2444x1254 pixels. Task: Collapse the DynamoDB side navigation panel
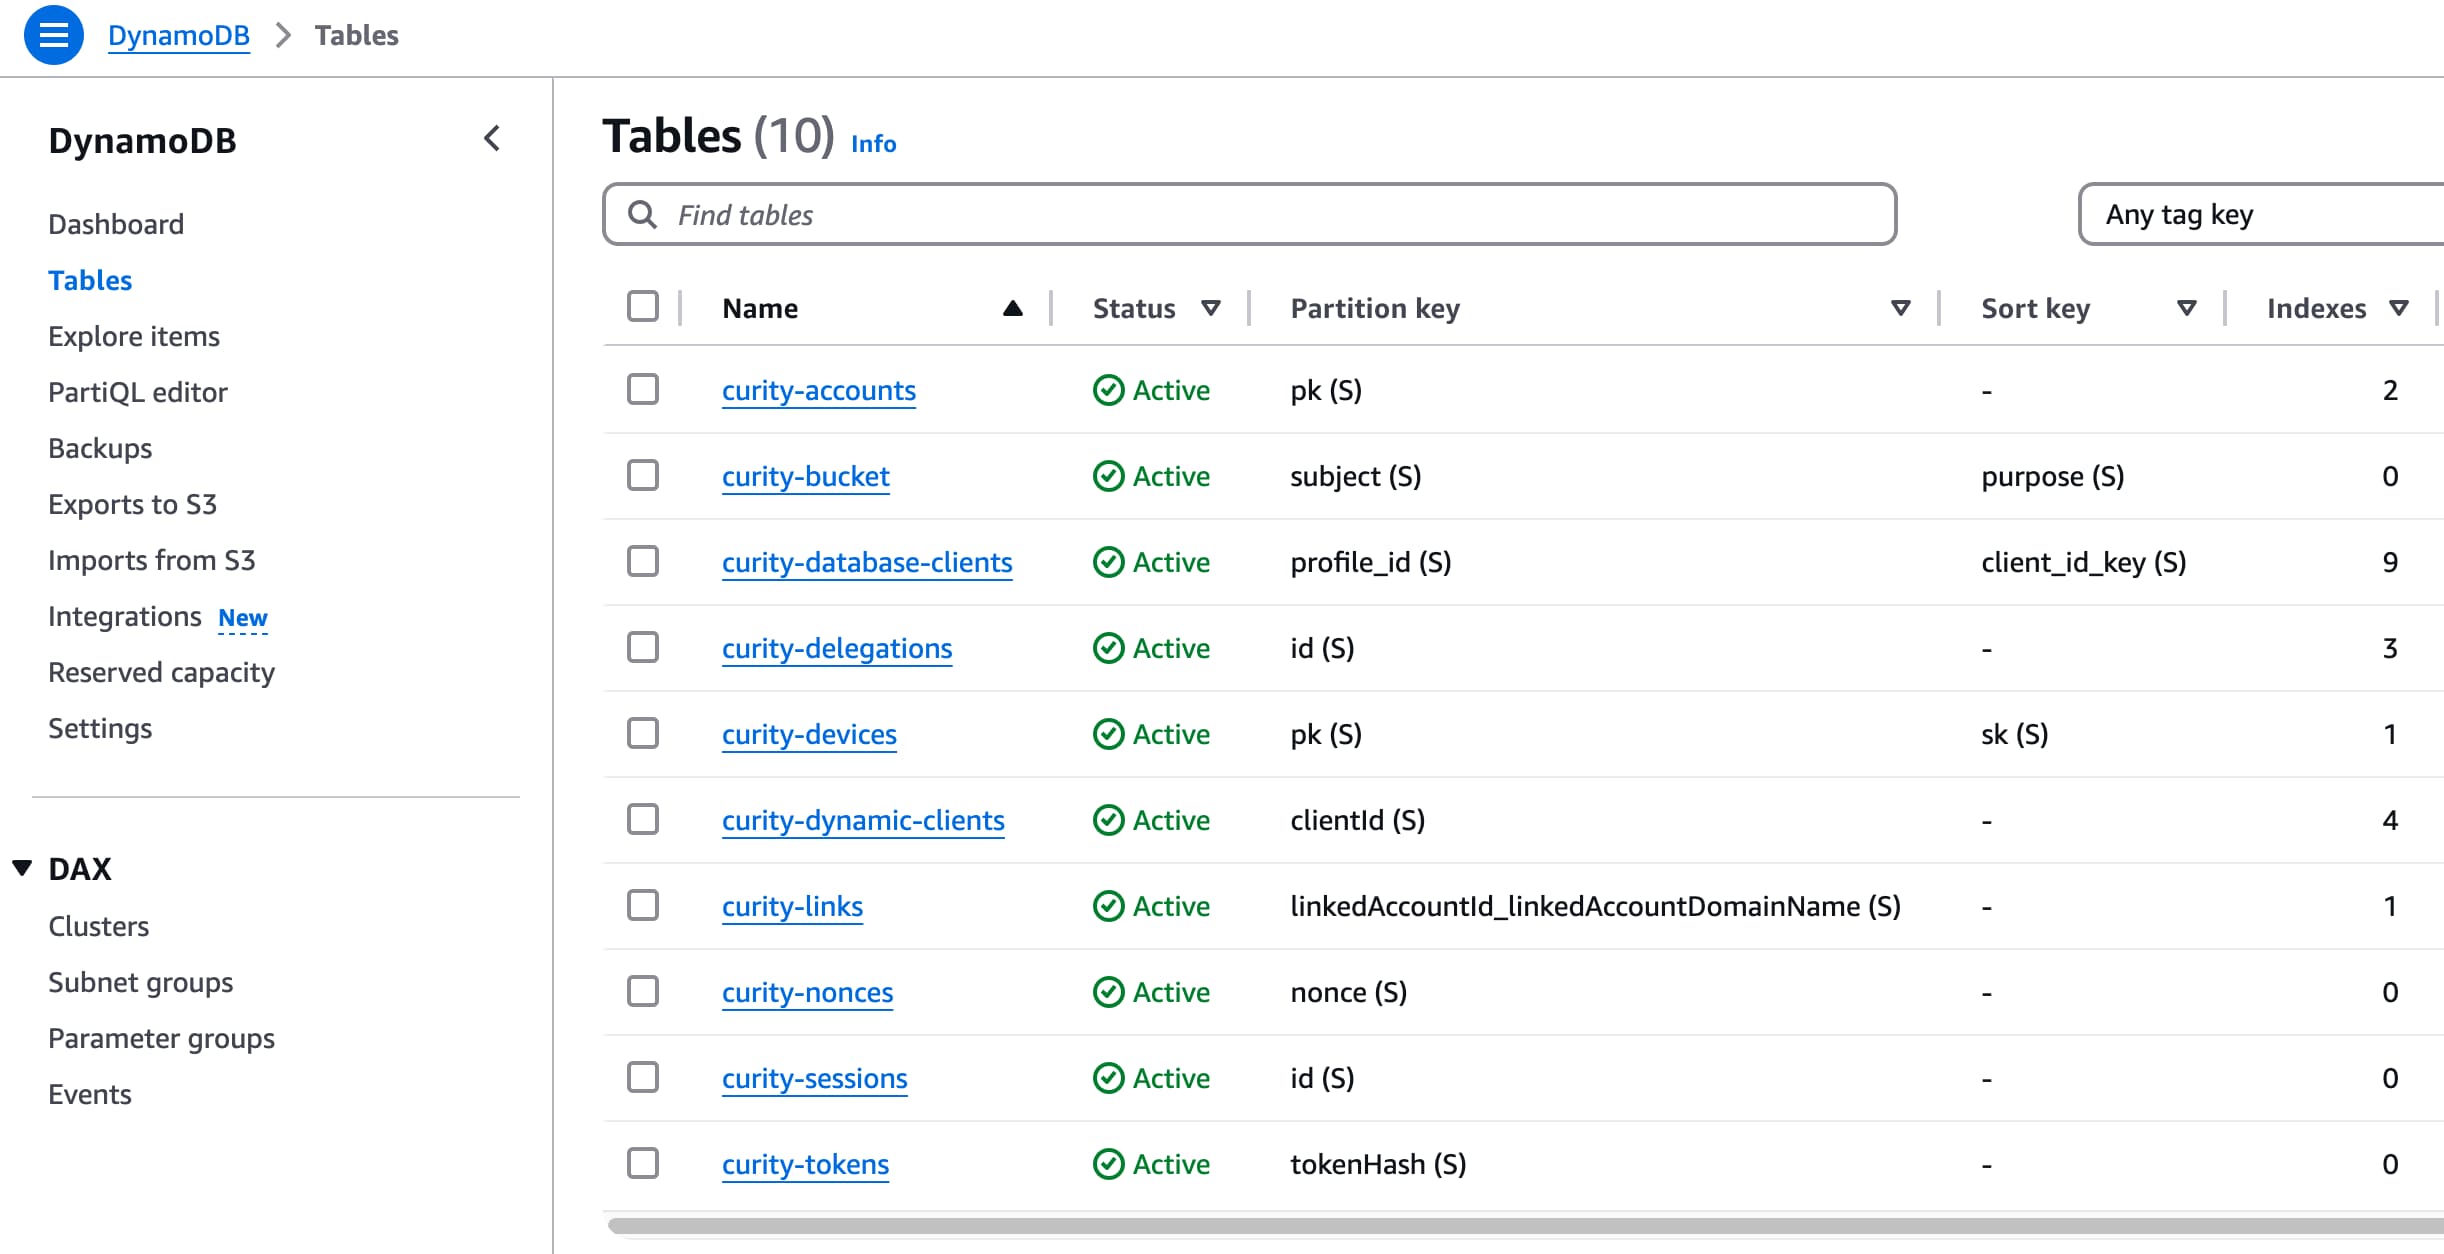click(x=491, y=139)
